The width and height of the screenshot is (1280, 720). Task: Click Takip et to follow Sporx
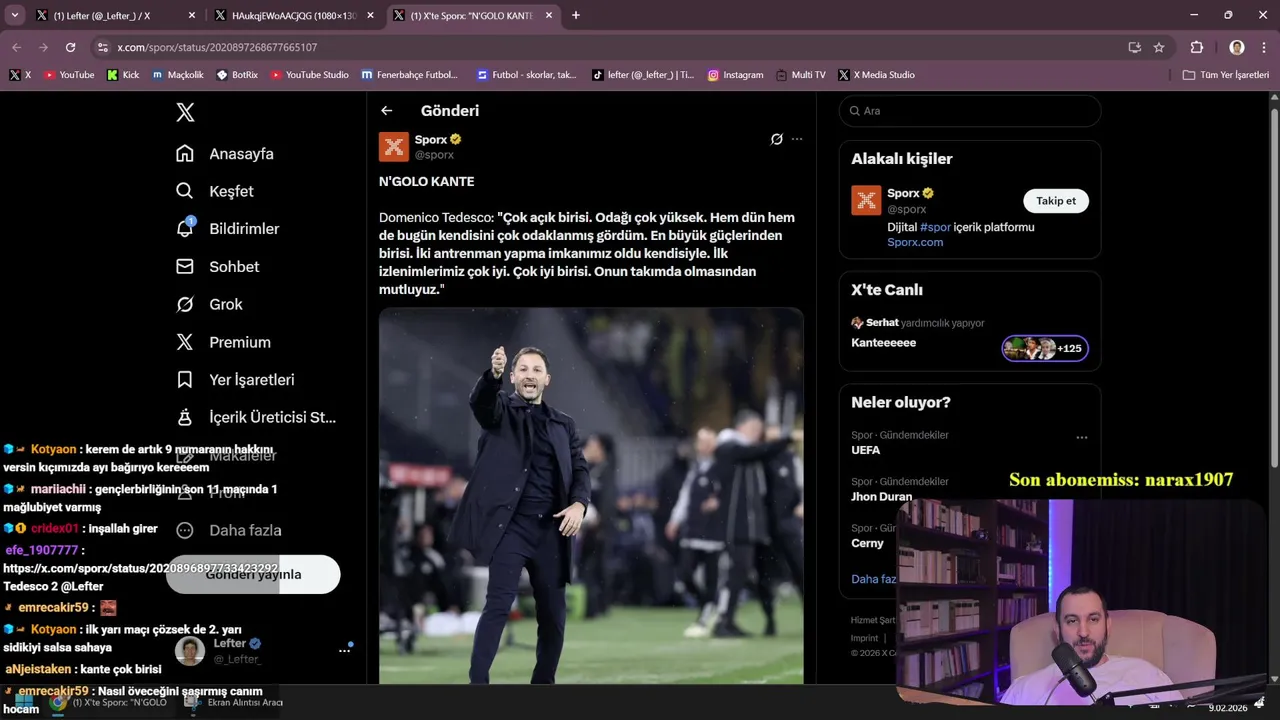click(x=1056, y=201)
